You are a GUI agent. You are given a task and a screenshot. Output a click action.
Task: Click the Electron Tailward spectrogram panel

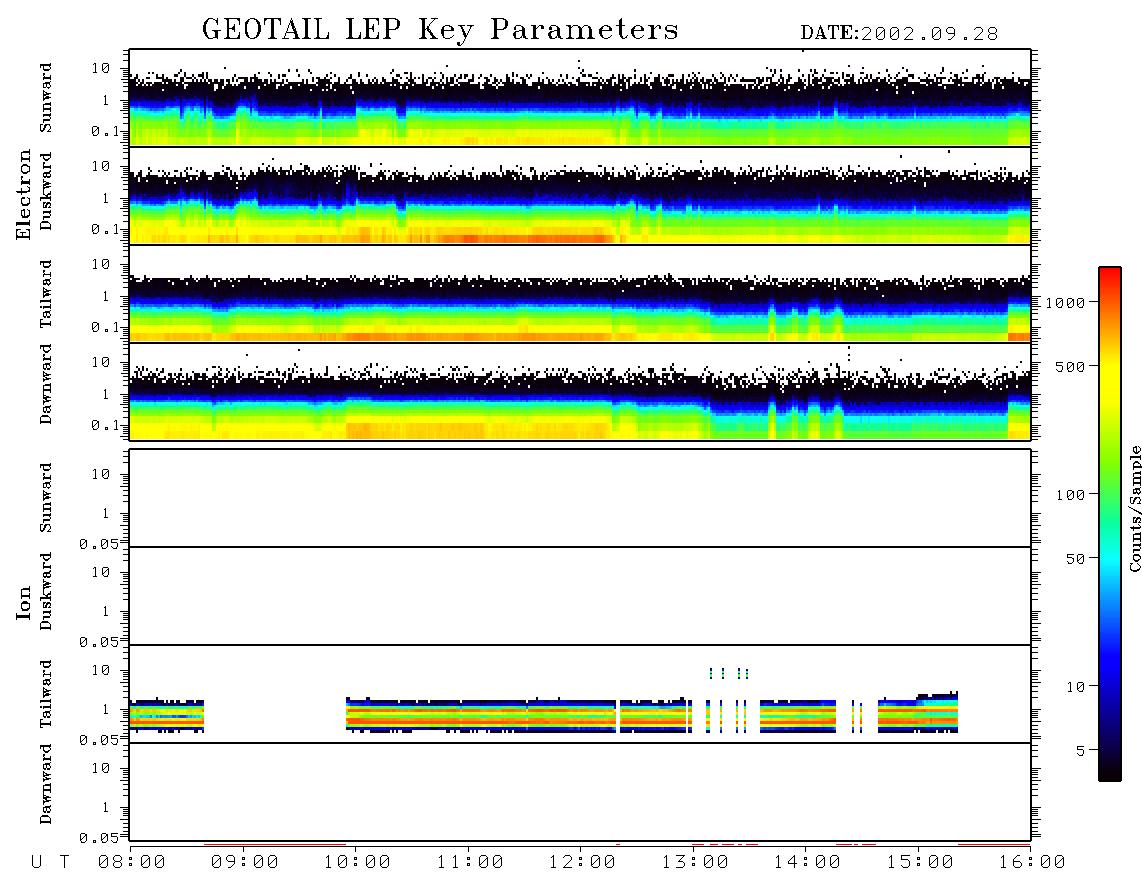[x=580, y=294]
